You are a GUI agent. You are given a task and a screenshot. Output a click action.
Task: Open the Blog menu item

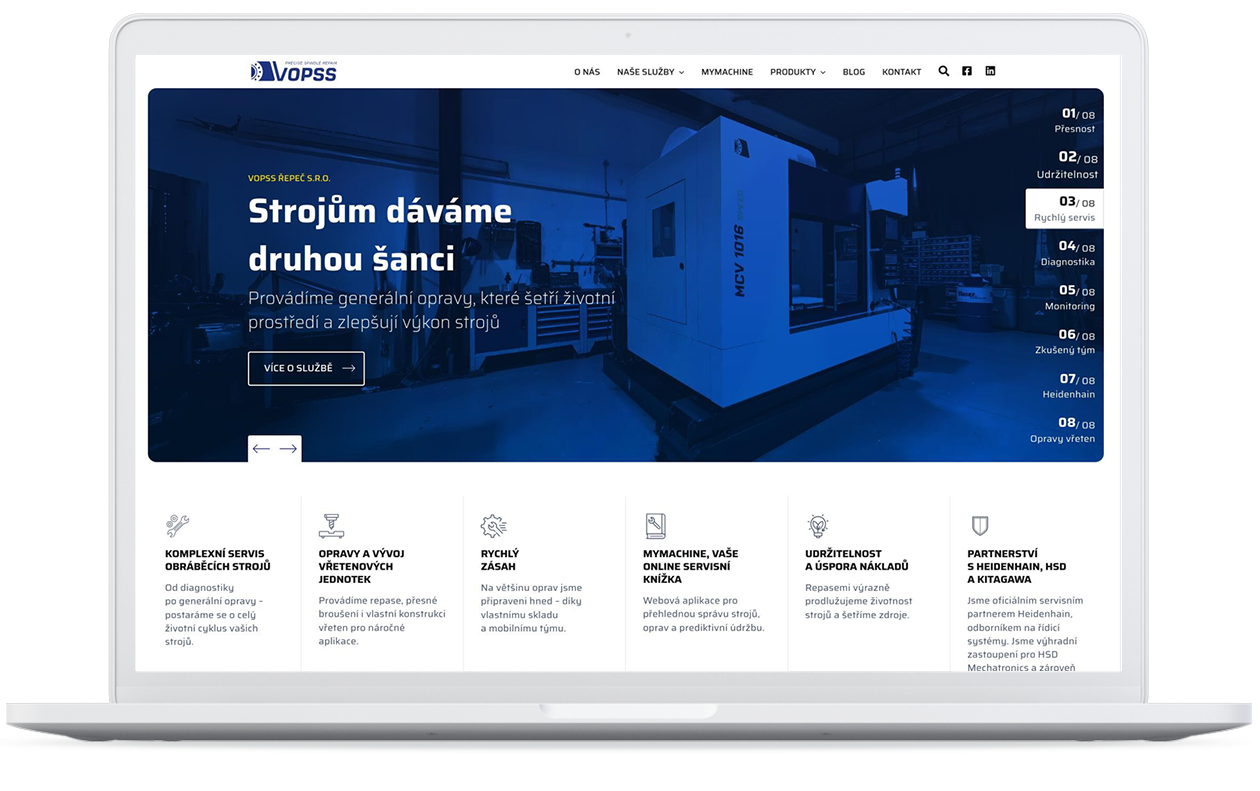853,72
